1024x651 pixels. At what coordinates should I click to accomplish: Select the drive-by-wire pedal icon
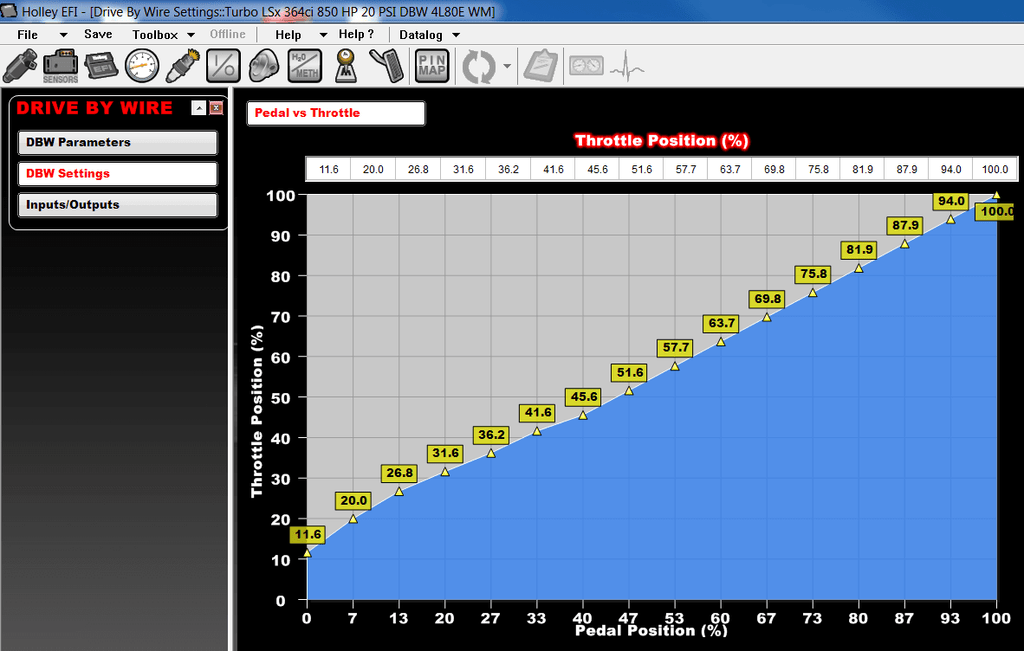coord(385,67)
